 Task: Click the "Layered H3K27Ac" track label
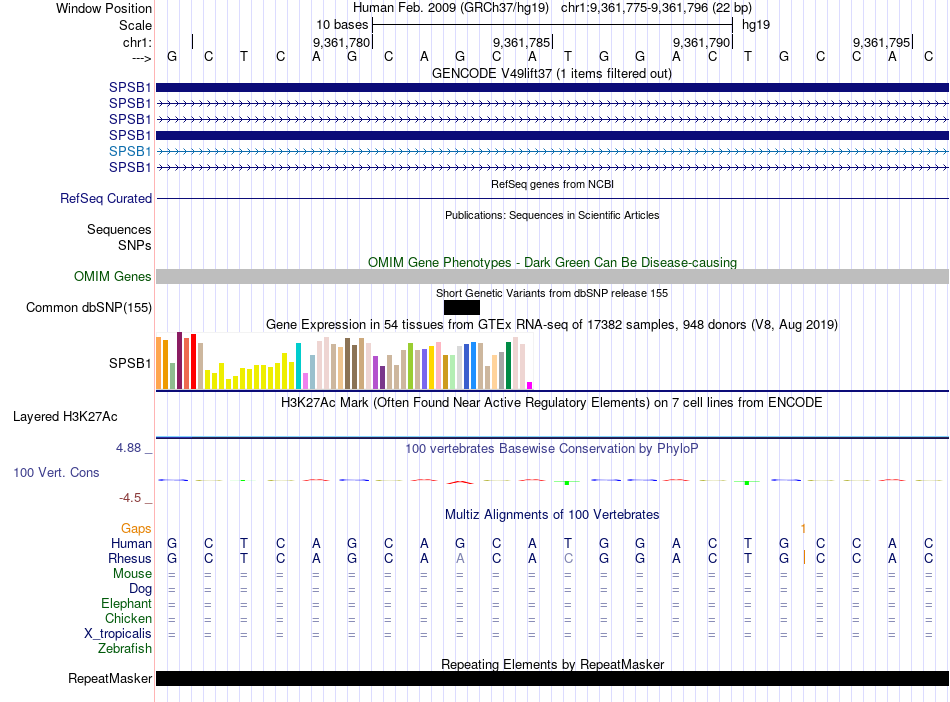point(65,416)
